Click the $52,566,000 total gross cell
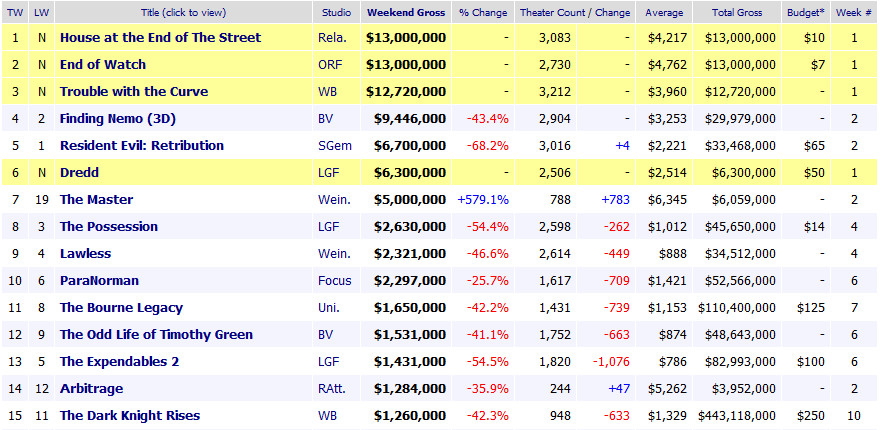 tap(740, 280)
